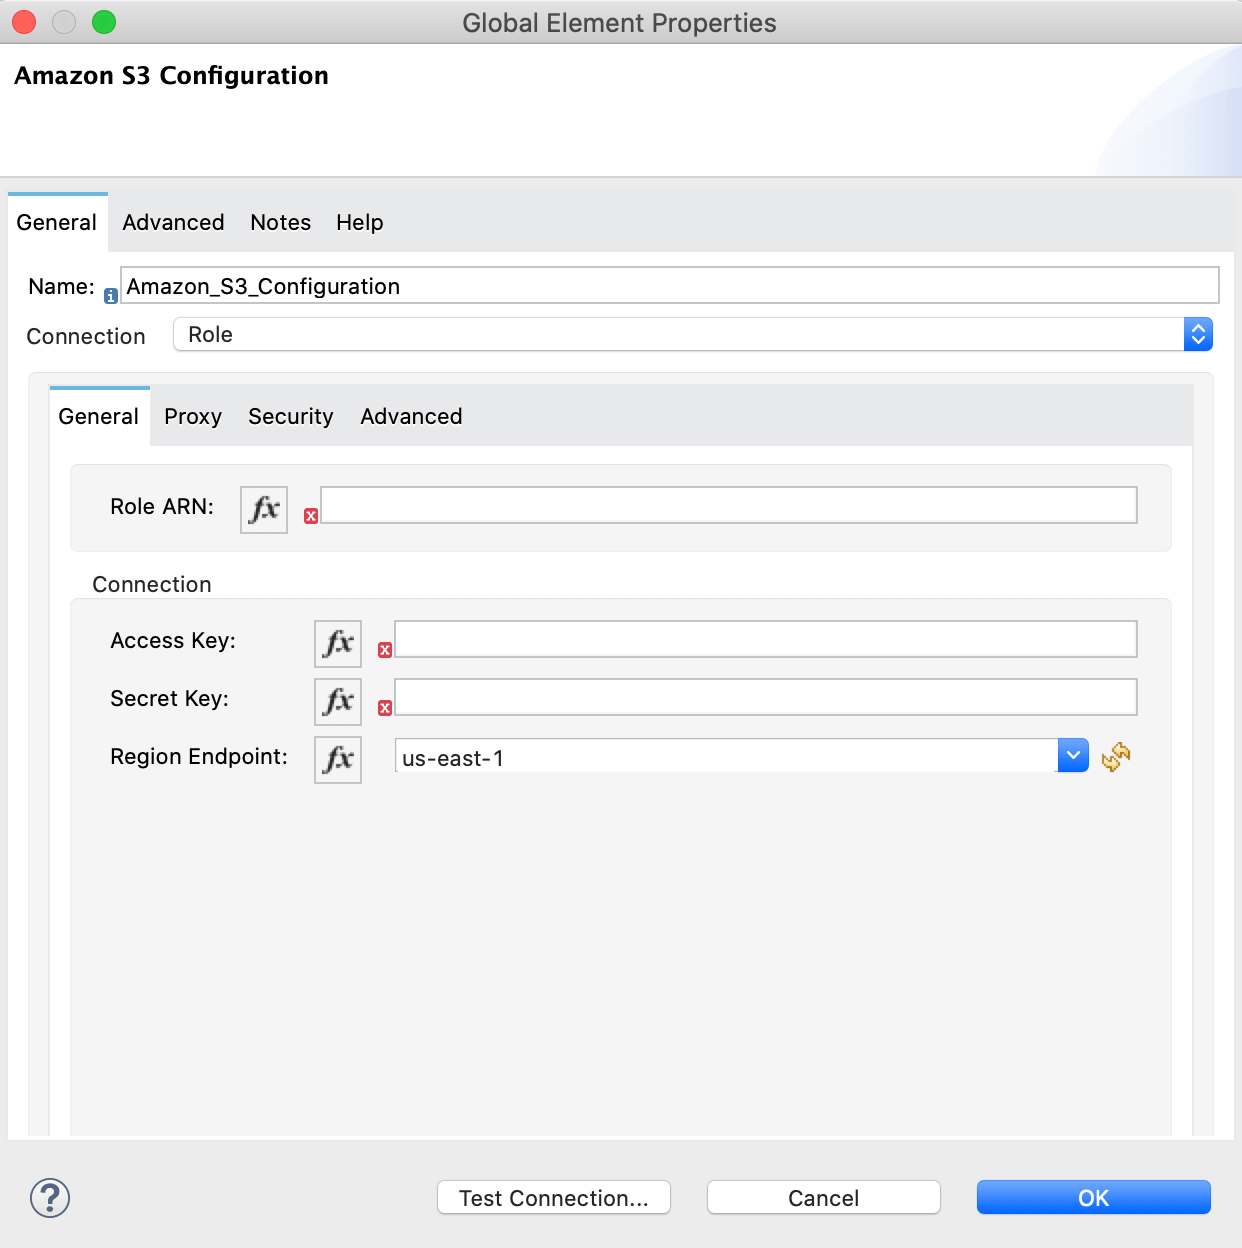The image size is (1242, 1248).
Task: Click inside the Role ARN text field
Action: pos(727,505)
